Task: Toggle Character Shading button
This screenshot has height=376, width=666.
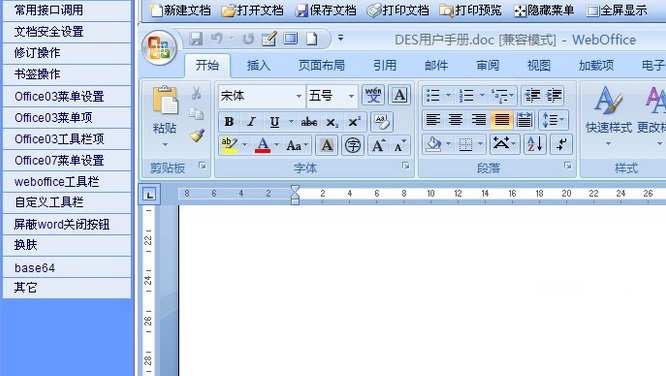Action: pyautogui.click(x=327, y=146)
